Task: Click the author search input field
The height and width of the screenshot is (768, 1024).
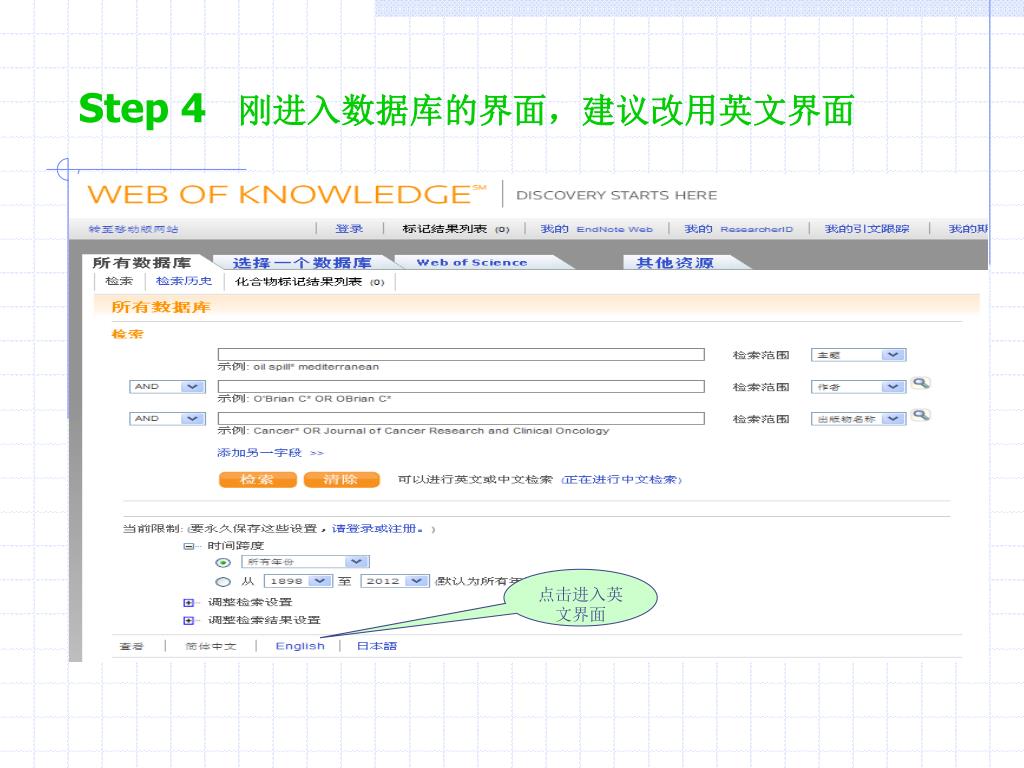Action: click(461, 387)
